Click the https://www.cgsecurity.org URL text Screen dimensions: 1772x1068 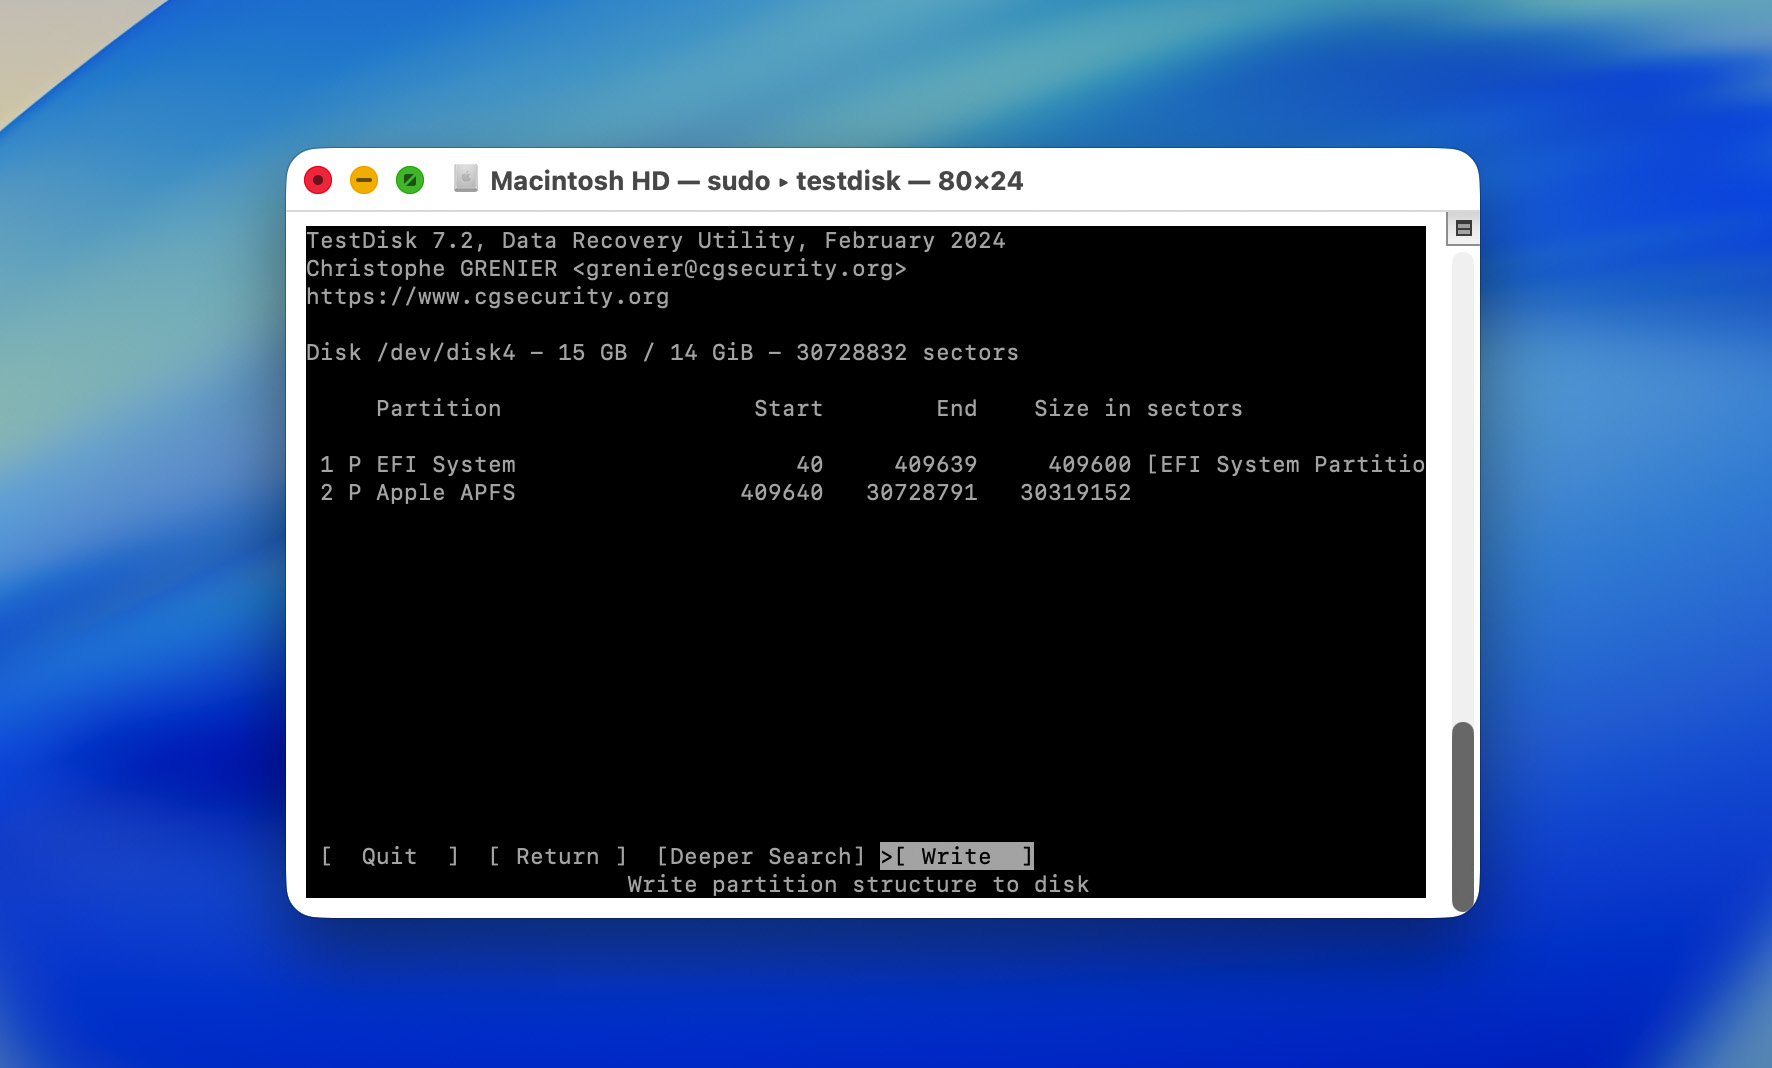tap(488, 296)
